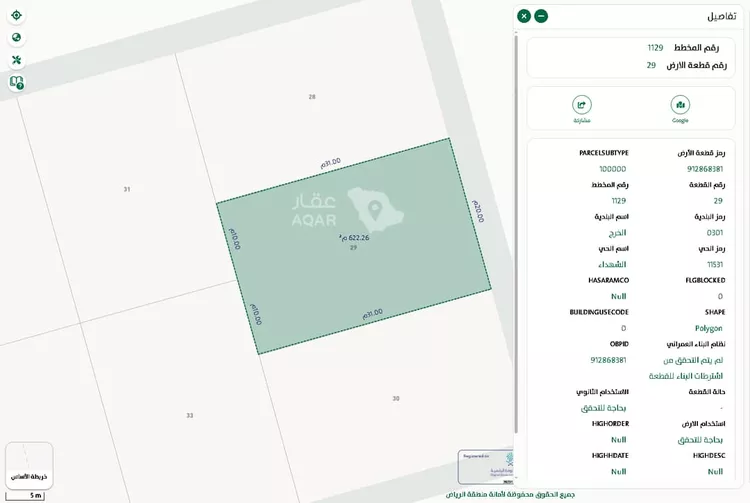
Task: Click the 622.26 م² area label
Action: pyautogui.click(x=354, y=238)
